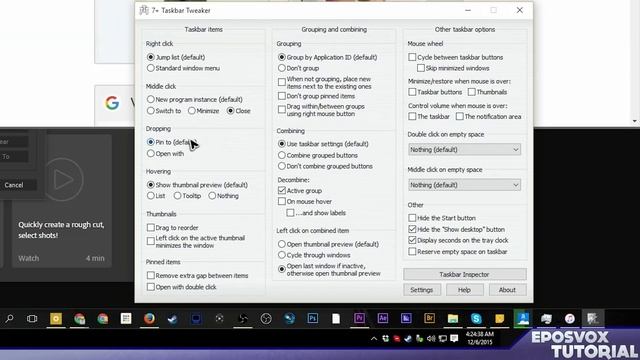Screen dimensions: 640x360
Task: Click browser scrollbar down arrow
Action: [635, 121]
